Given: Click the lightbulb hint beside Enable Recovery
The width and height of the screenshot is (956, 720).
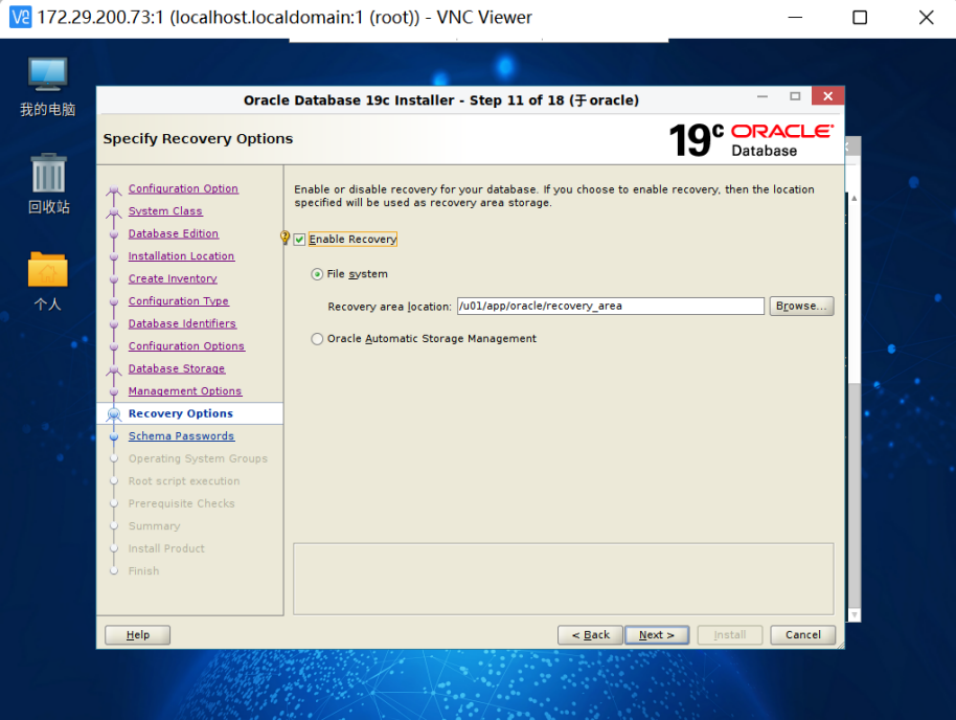Looking at the screenshot, I should [x=285, y=238].
